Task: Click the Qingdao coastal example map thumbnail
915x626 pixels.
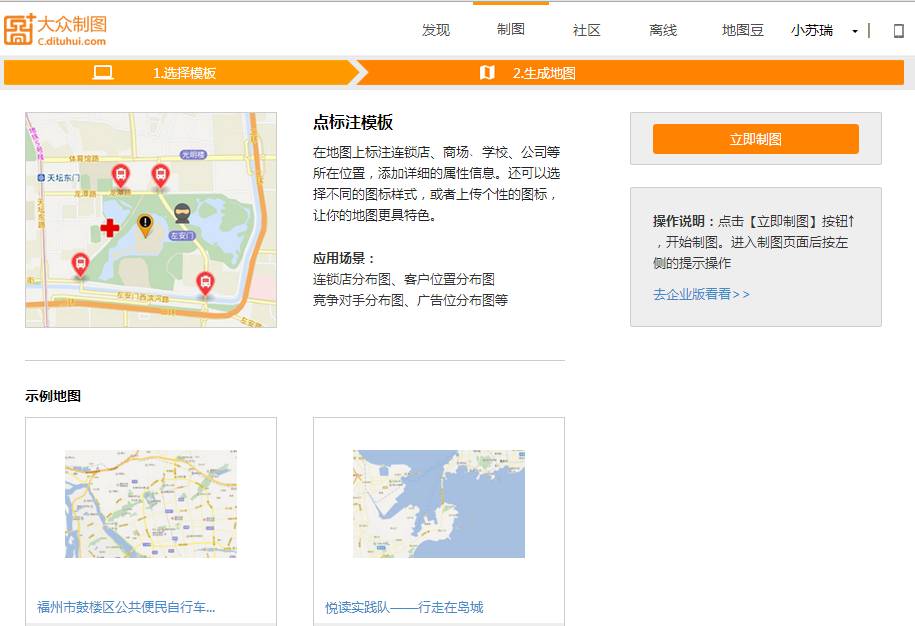Action: pyautogui.click(x=439, y=503)
